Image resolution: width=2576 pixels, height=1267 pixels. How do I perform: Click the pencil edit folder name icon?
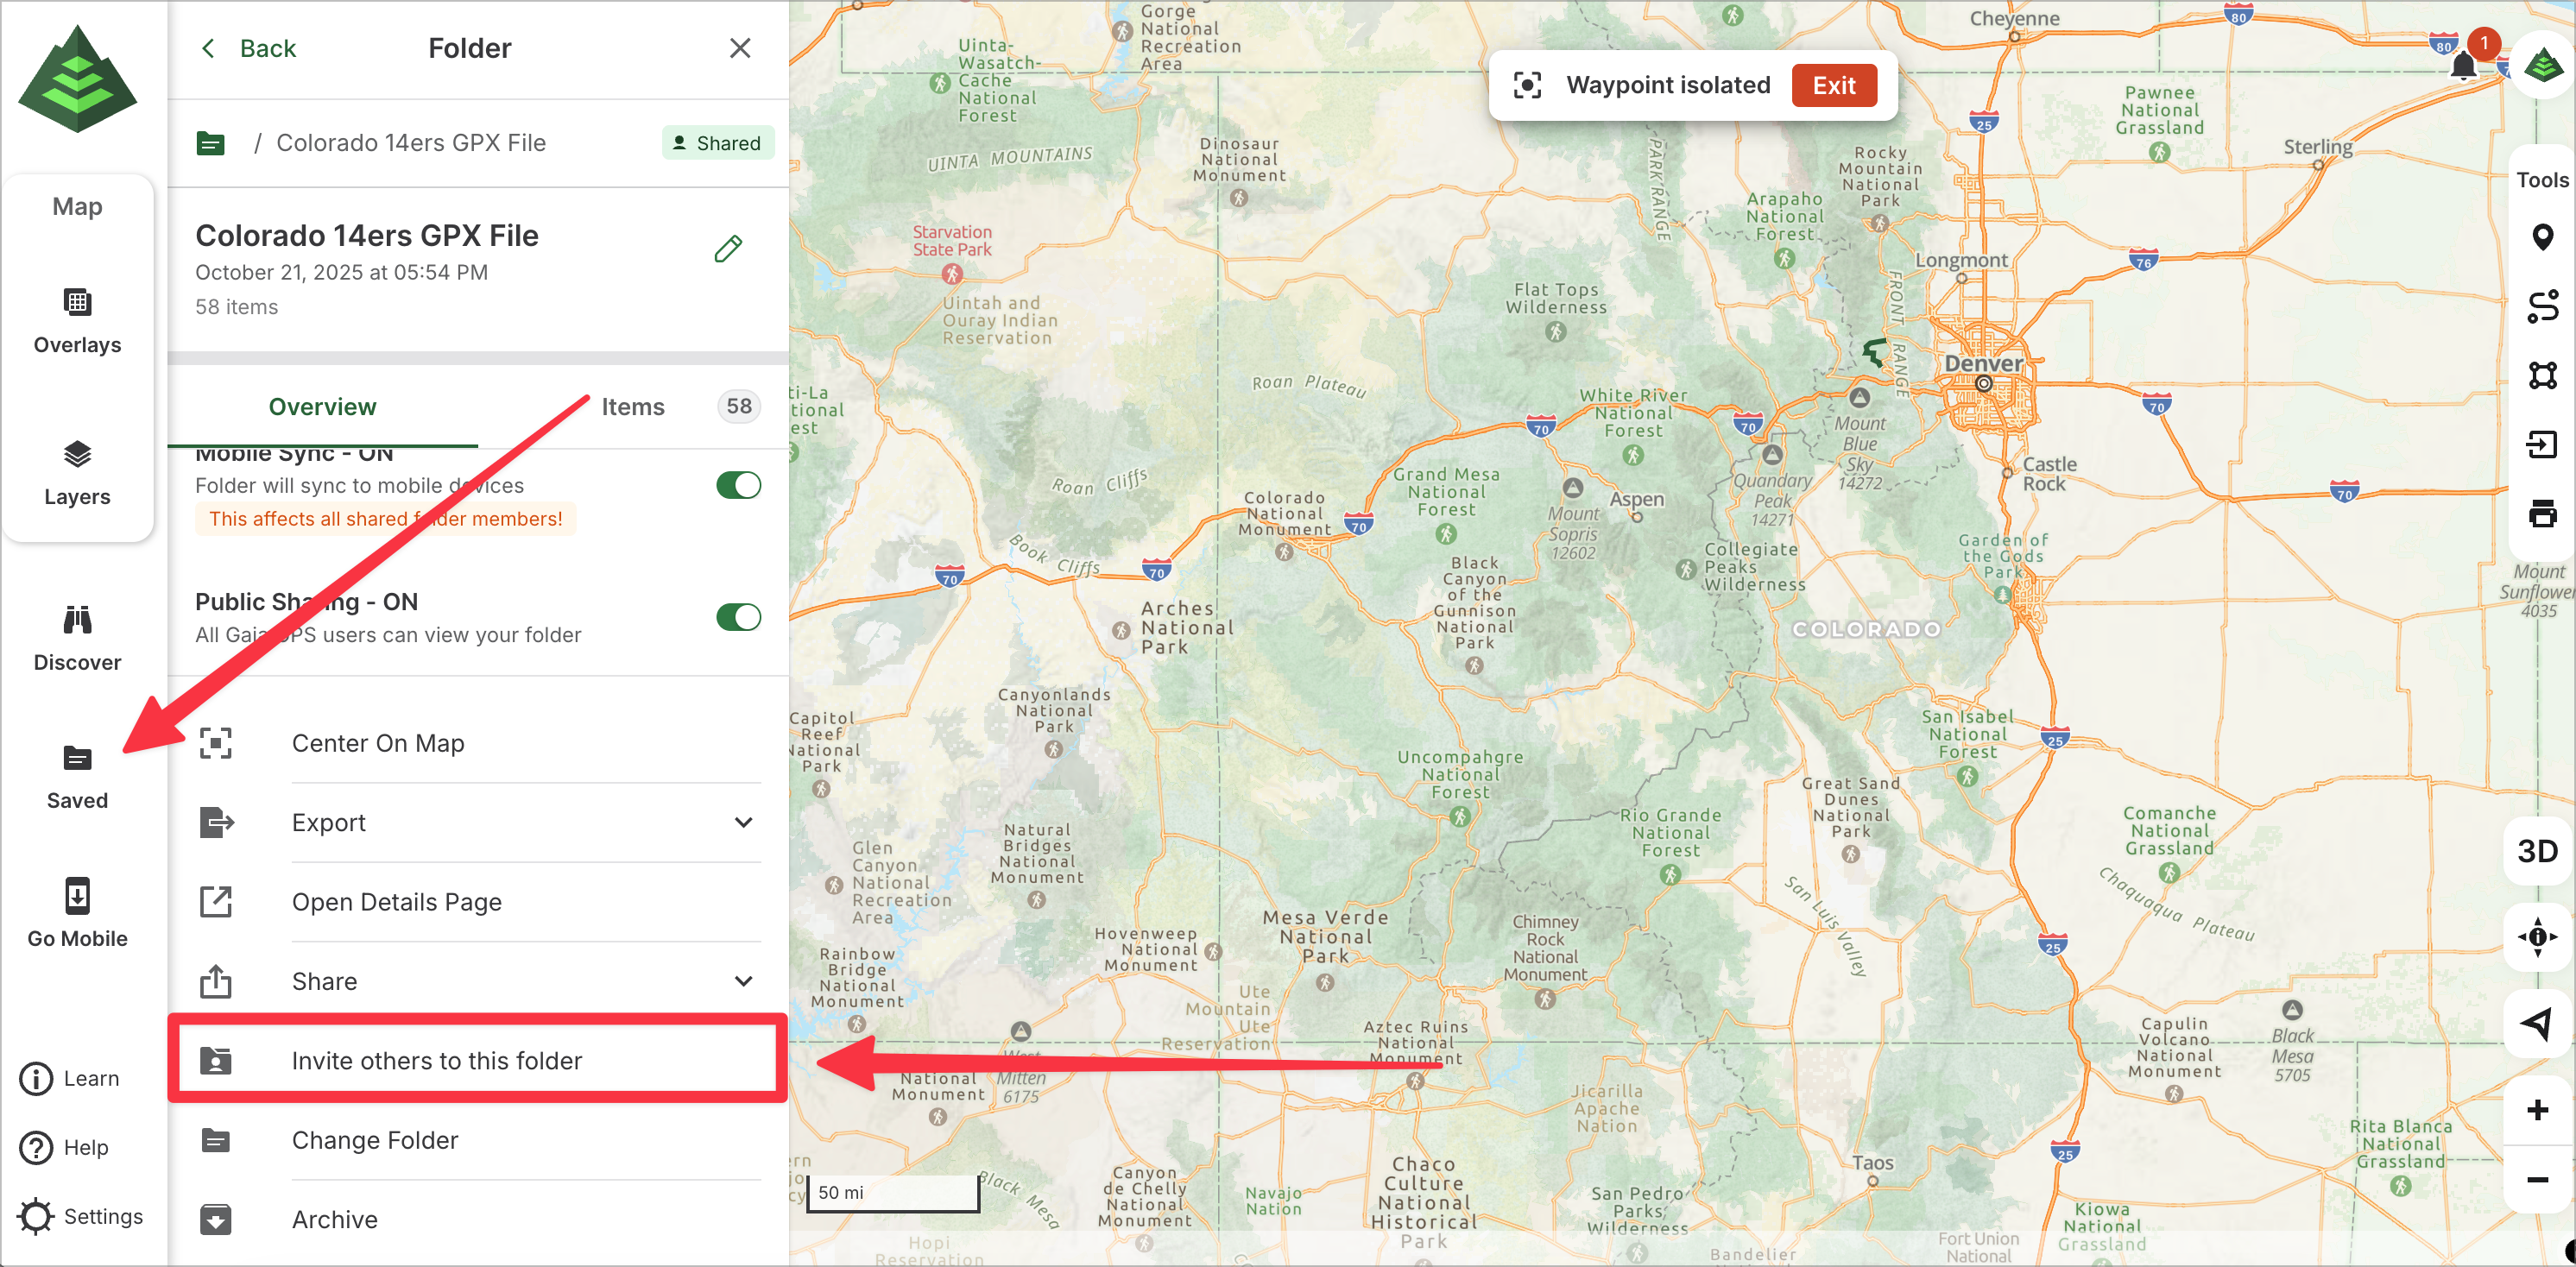pos(728,248)
